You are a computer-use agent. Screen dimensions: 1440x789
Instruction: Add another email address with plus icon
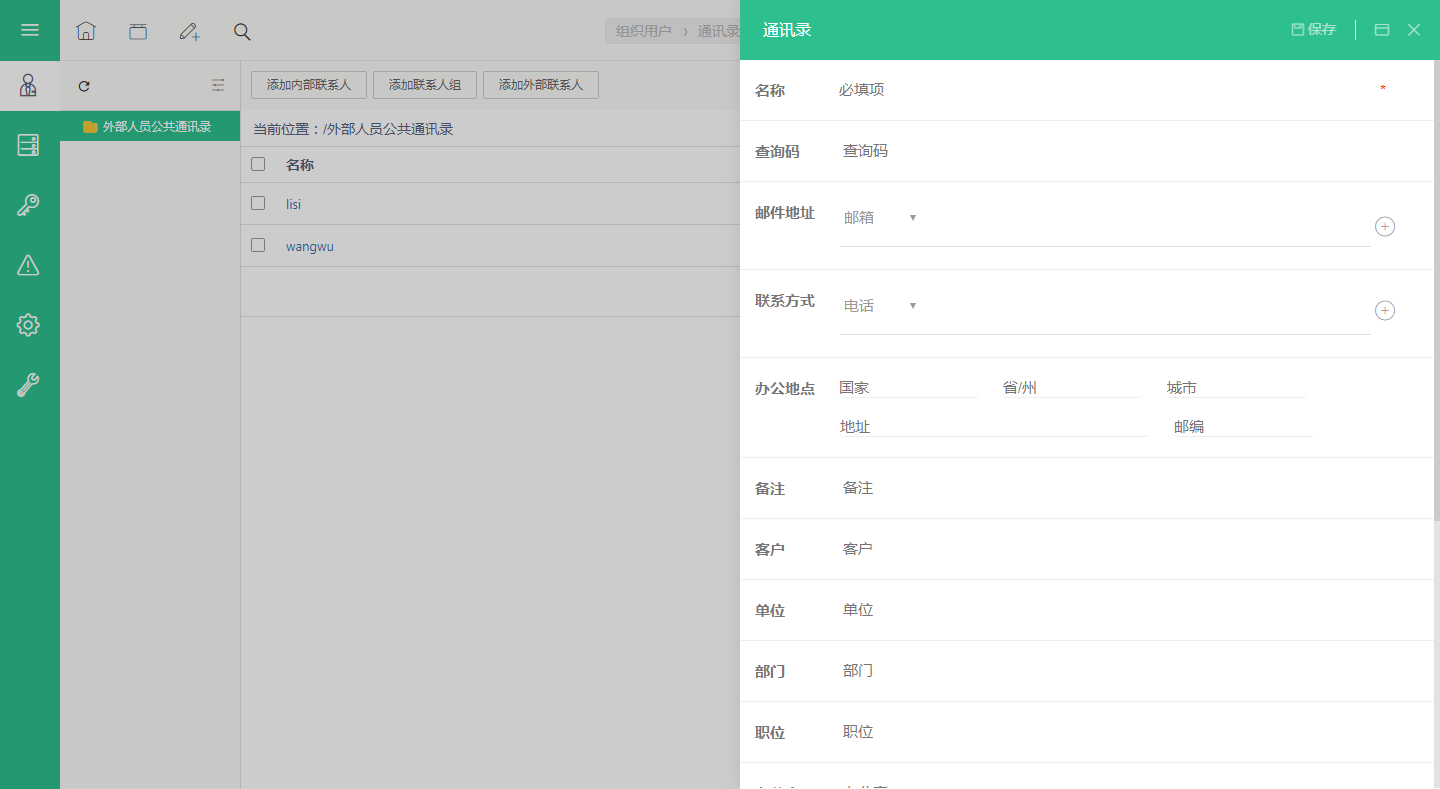coord(1385,226)
